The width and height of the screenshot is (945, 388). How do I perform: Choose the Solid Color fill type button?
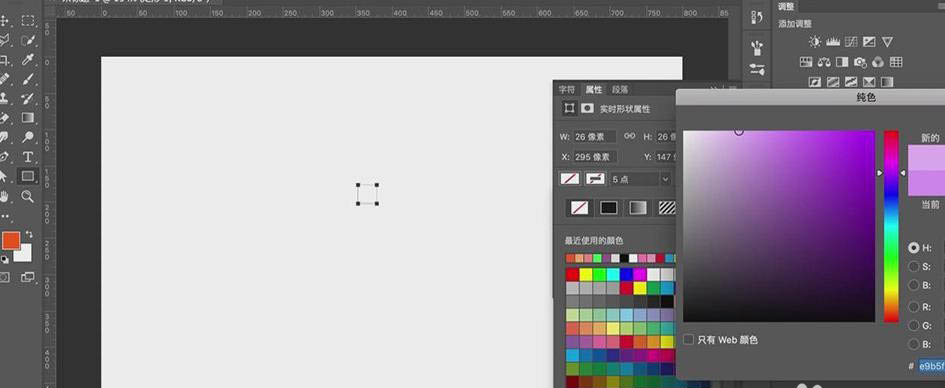[609, 208]
